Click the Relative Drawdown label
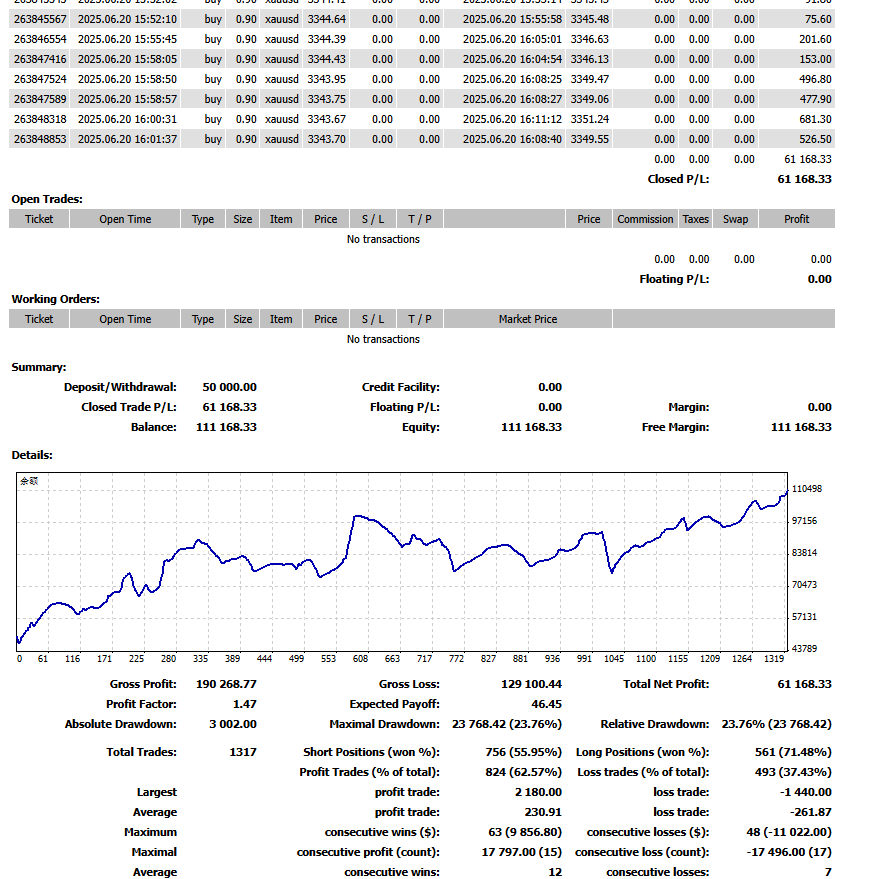Image resolution: width=869 pixels, height=879 pixels. pyautogui.click(x=655, y=724)
